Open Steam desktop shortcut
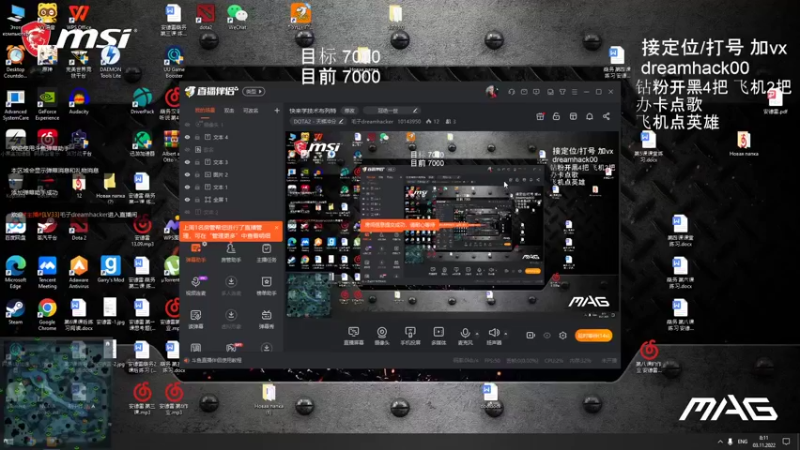The width and height of the screenshot is (800, 450). click(15, 312)
